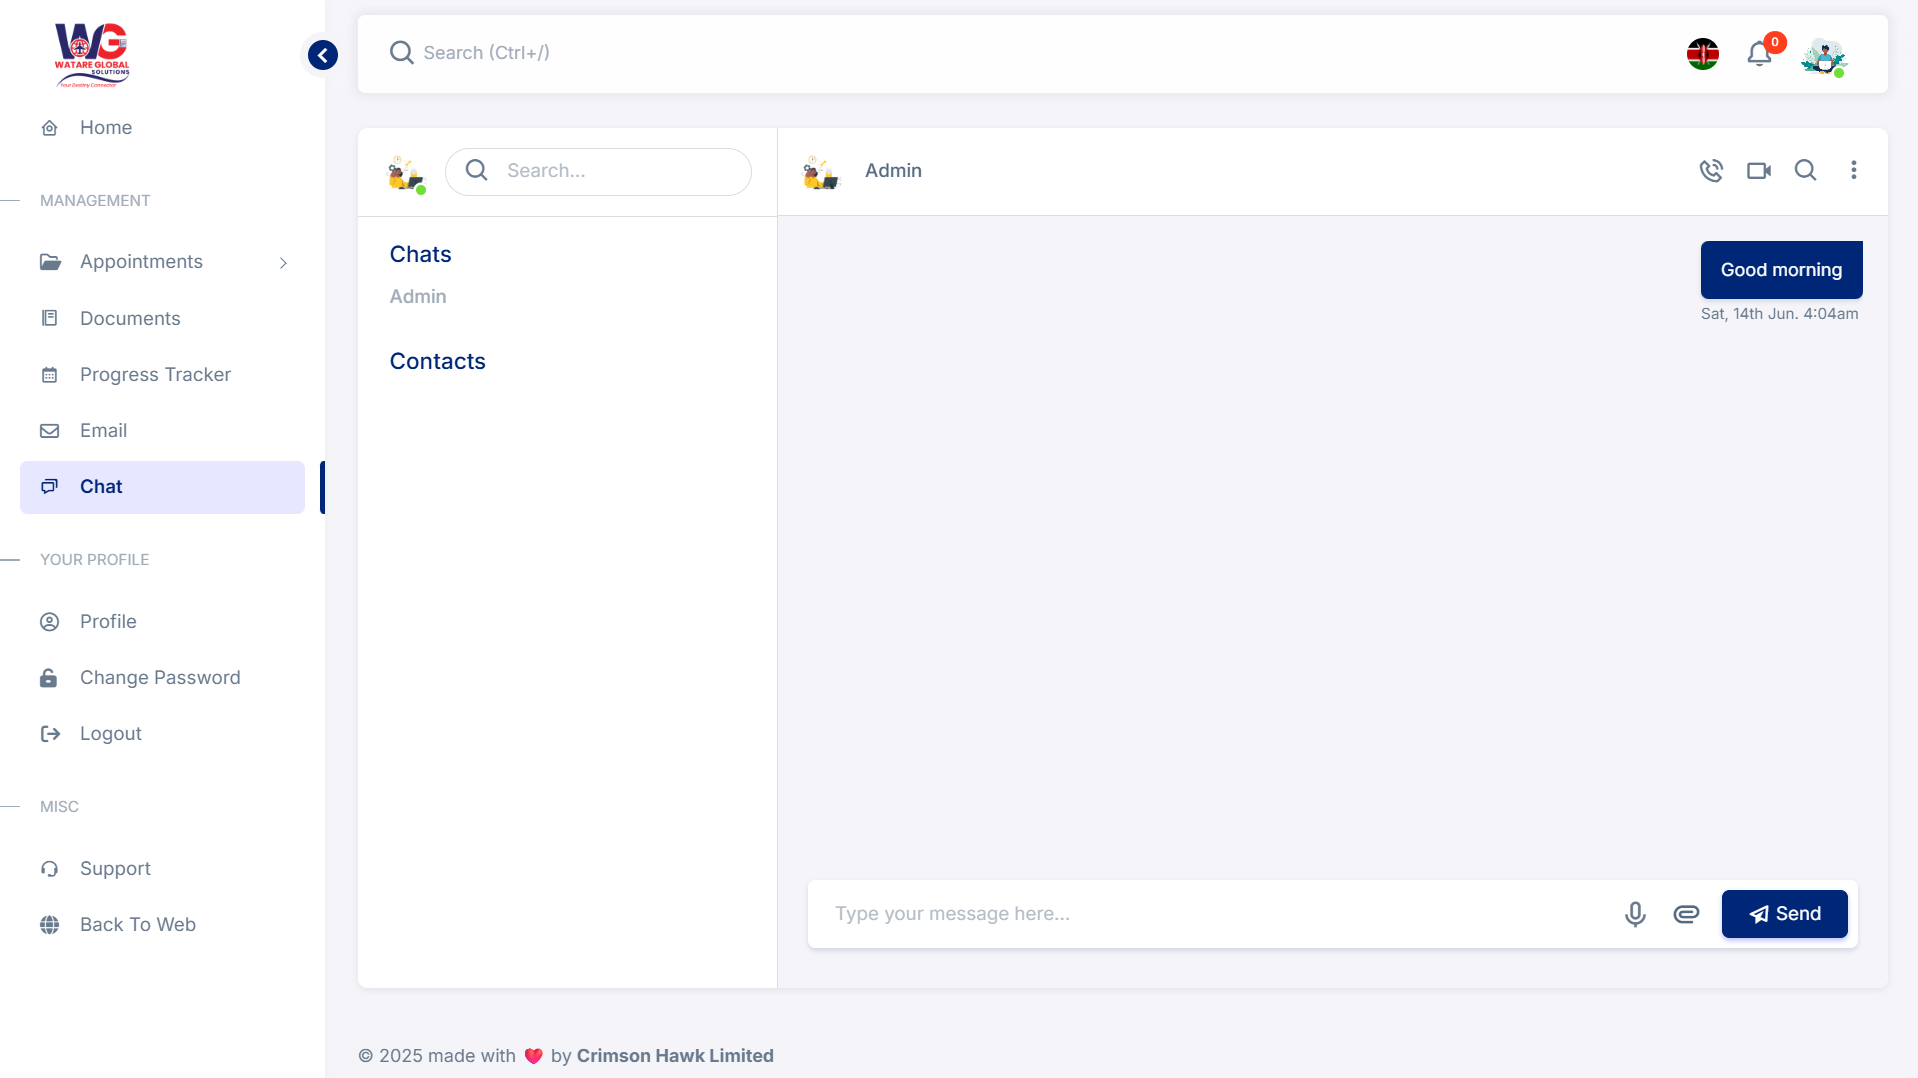1918x1078 pixels.
Task: Open the Crimson Hawk Limited link
Action: click(x=675, y=1055)
